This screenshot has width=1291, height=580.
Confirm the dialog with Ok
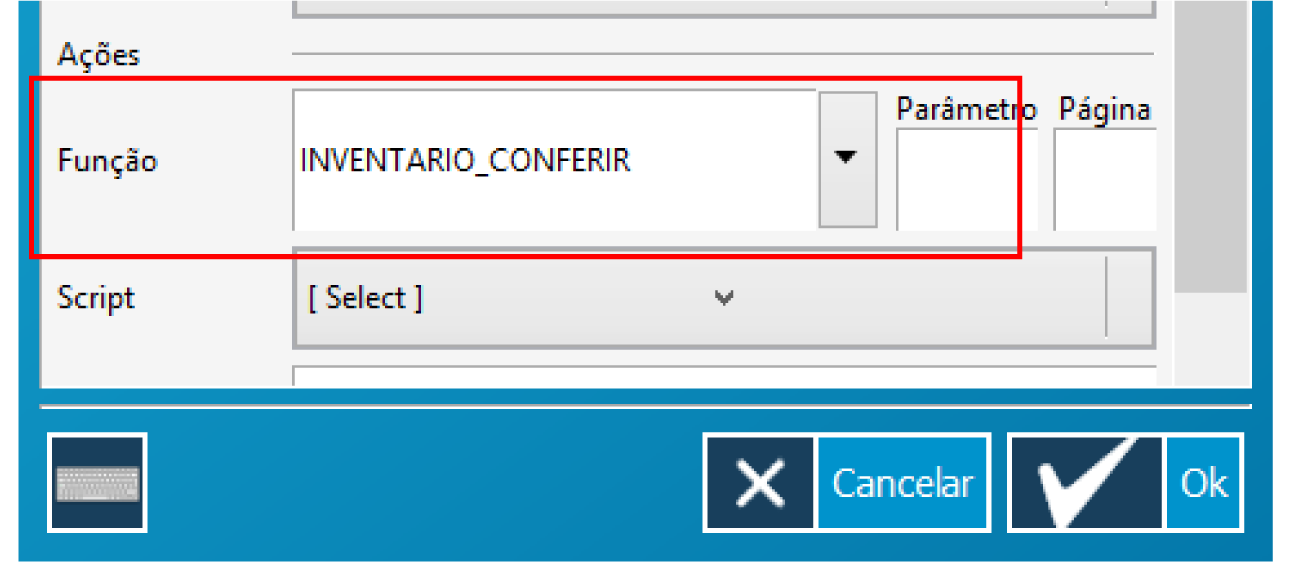click(1203, 483)
